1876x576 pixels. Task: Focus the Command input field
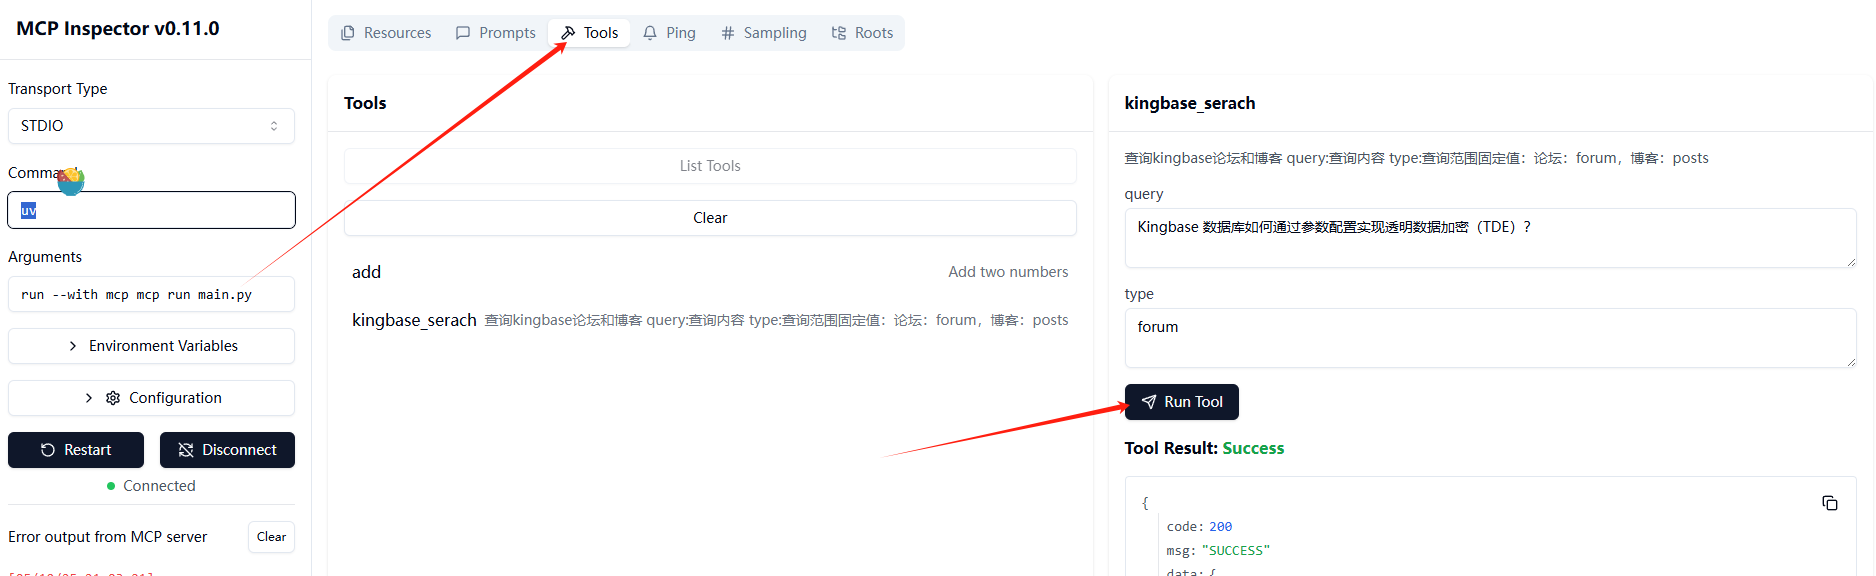[151, 210]
